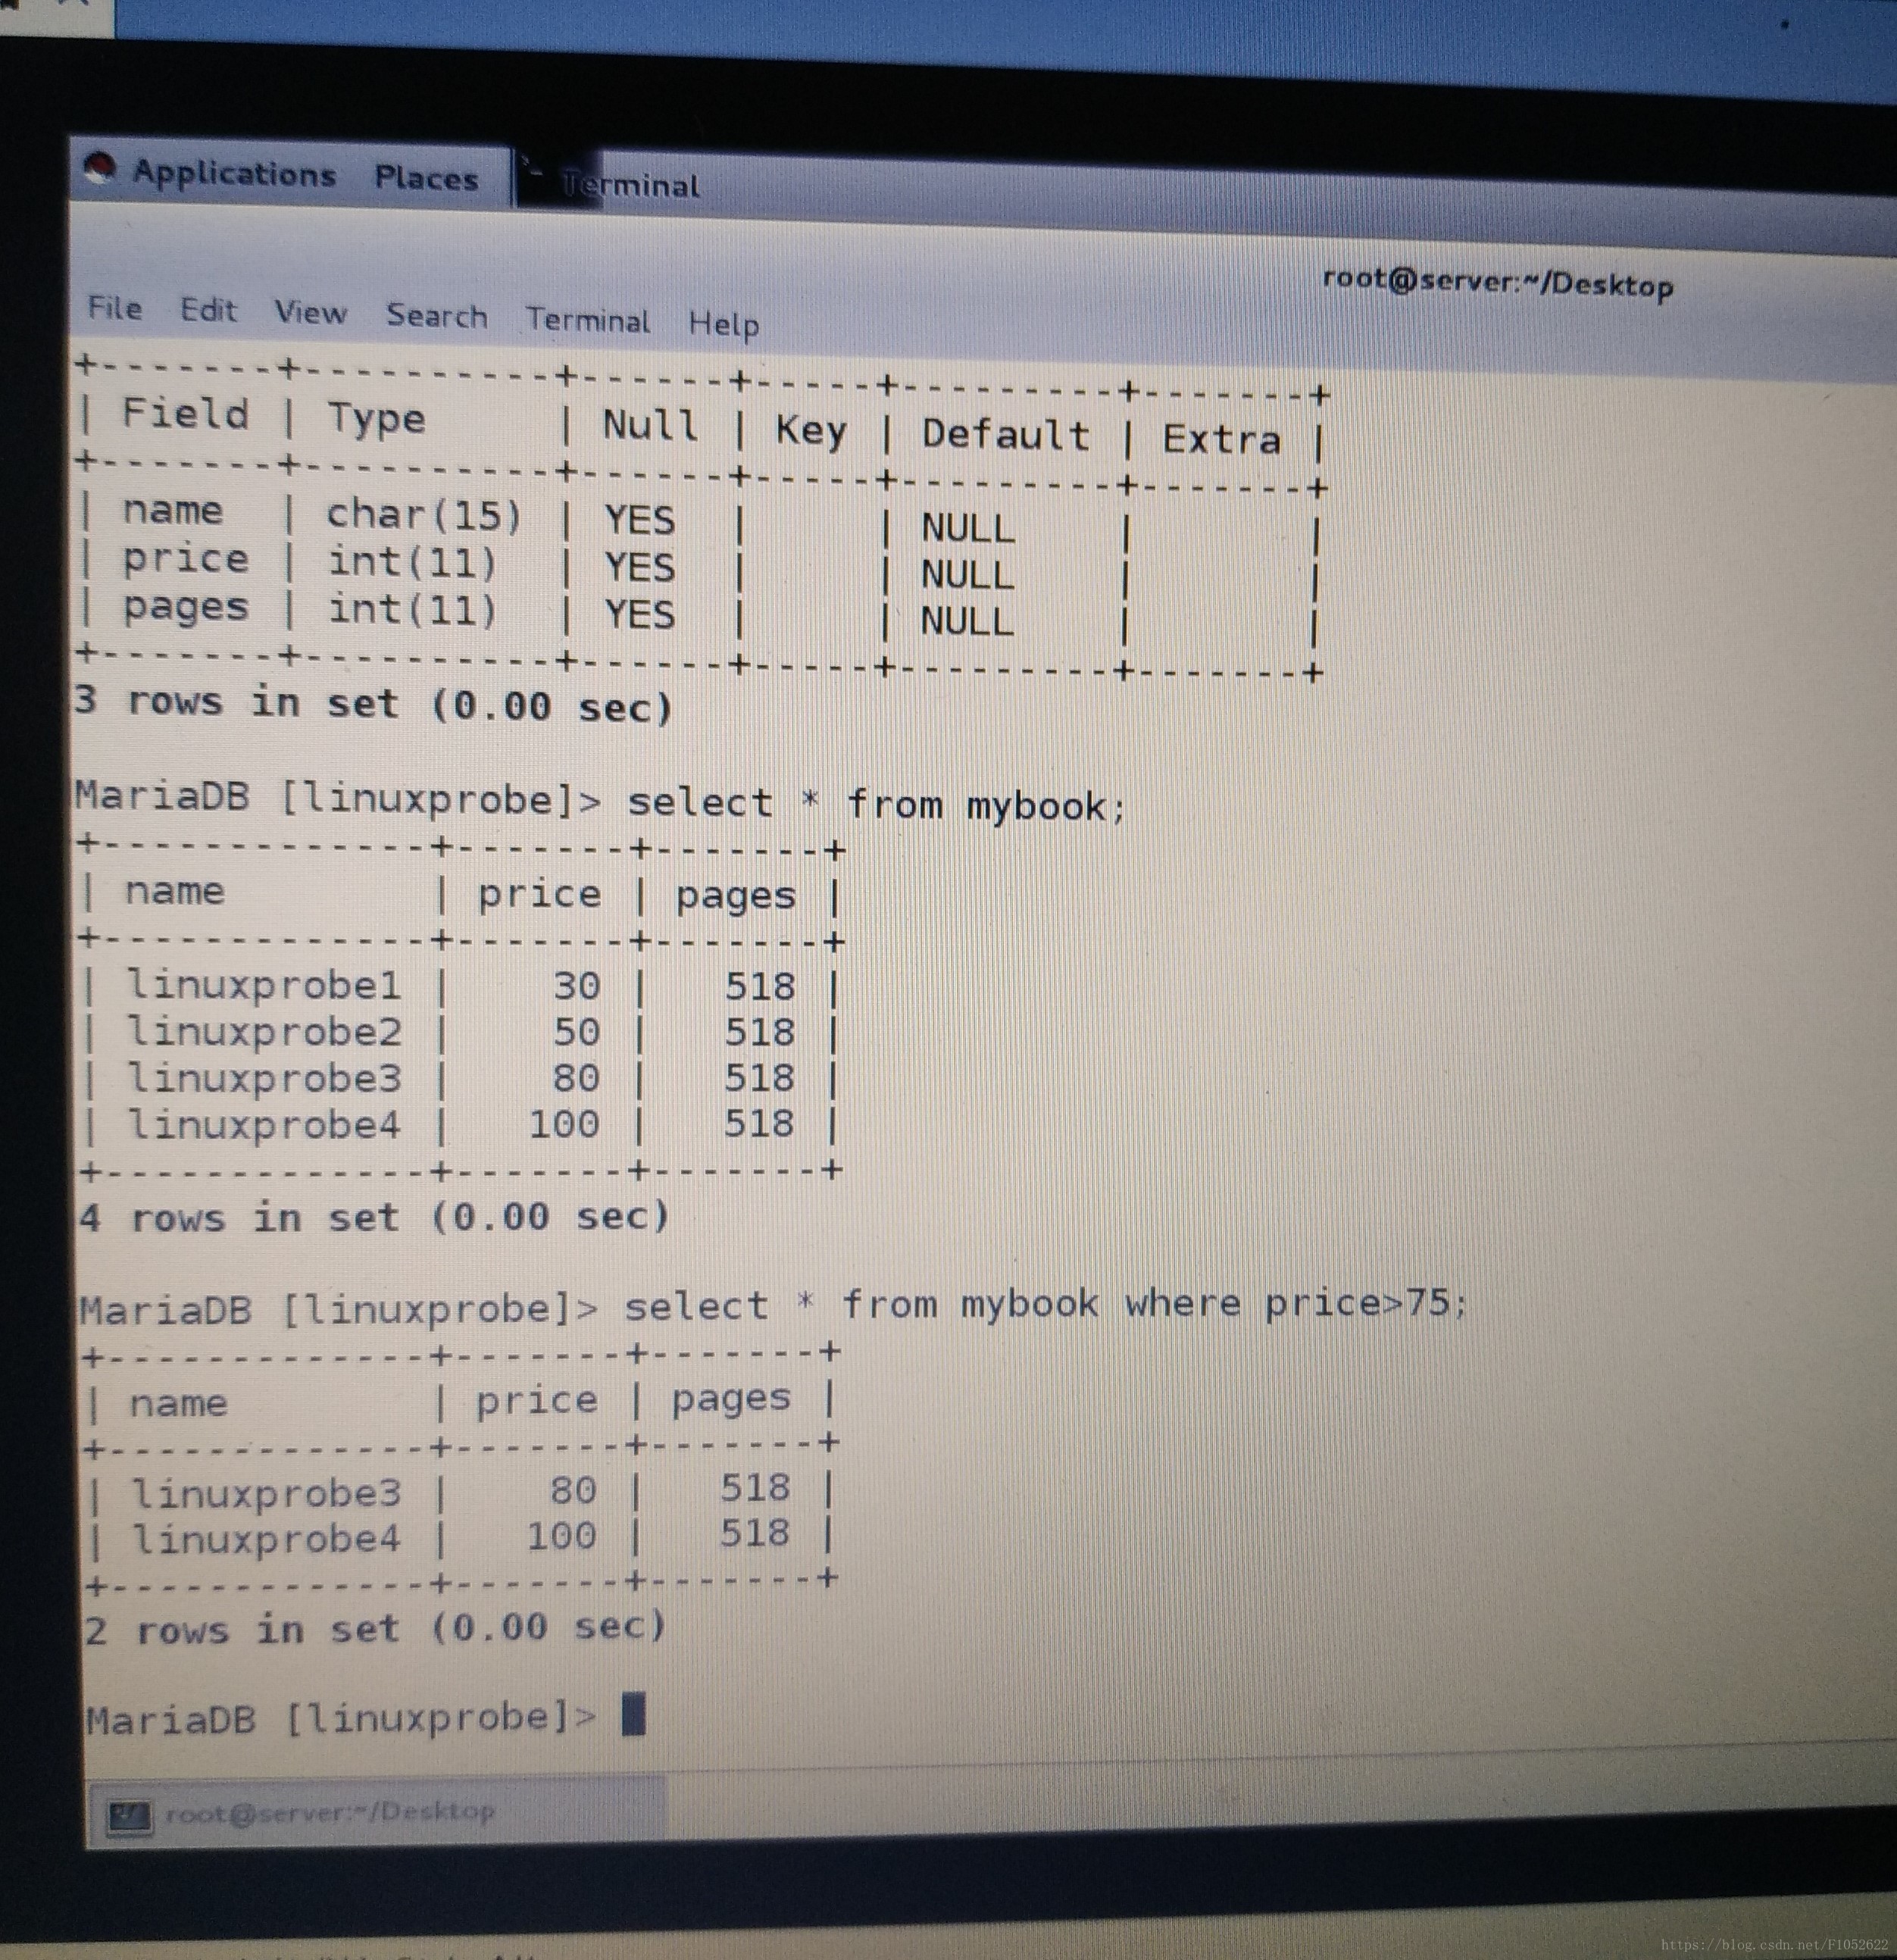The image size is (1897, 1960).
Task: Open the Edit menu
Action: (x=208, y=310)
